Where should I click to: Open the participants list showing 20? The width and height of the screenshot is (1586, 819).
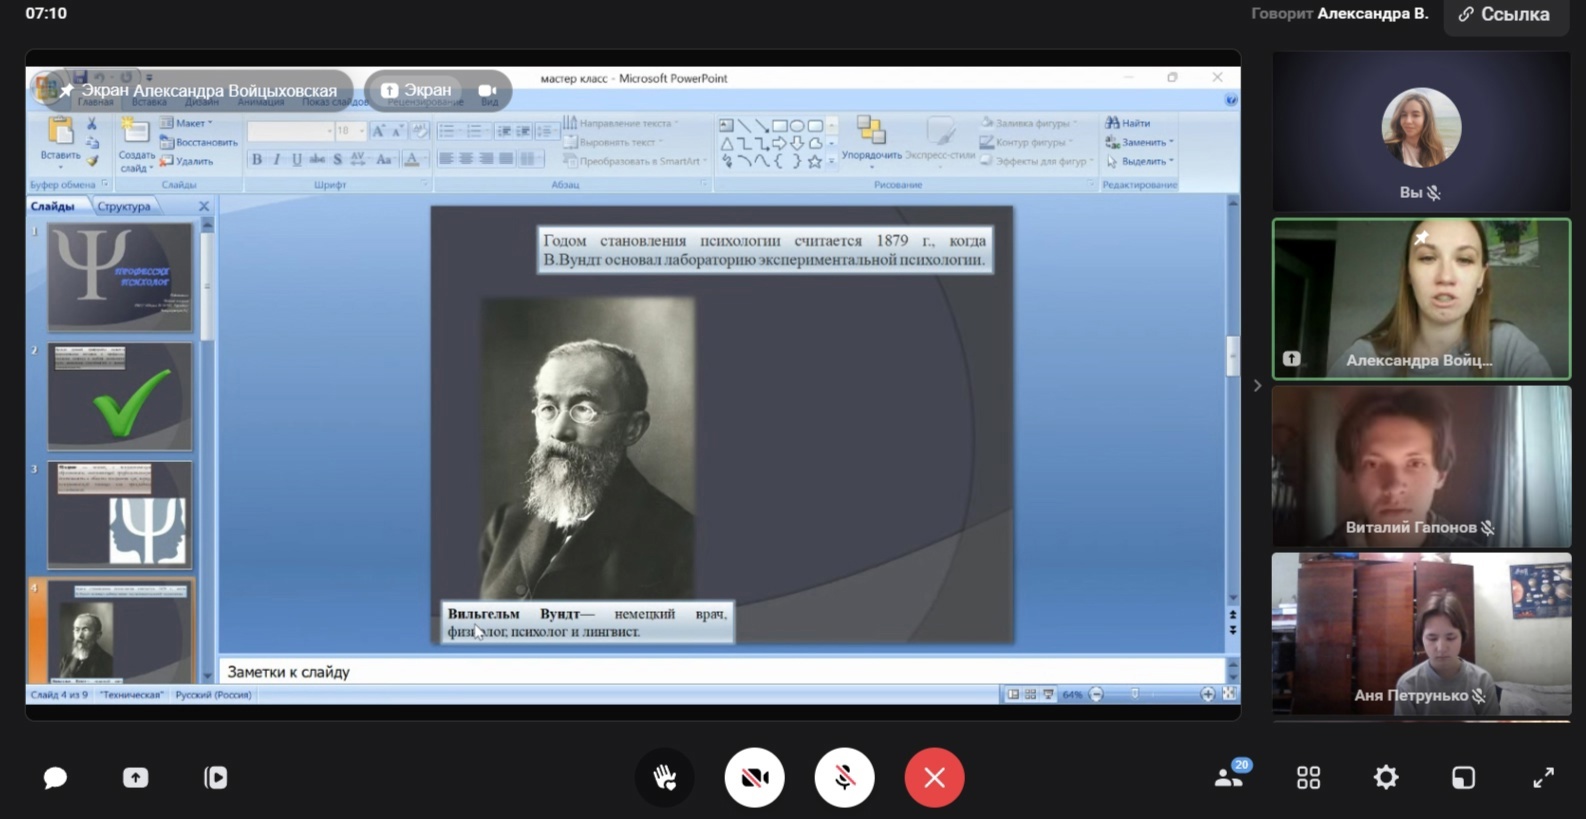(1230, 776)
